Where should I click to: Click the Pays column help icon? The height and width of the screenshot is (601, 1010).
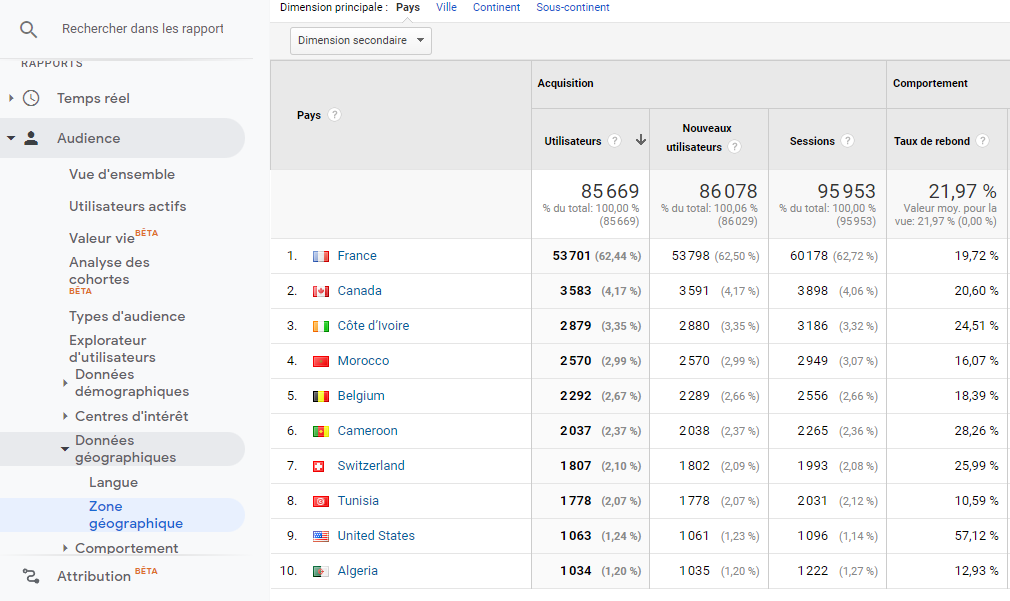(335, 115)
